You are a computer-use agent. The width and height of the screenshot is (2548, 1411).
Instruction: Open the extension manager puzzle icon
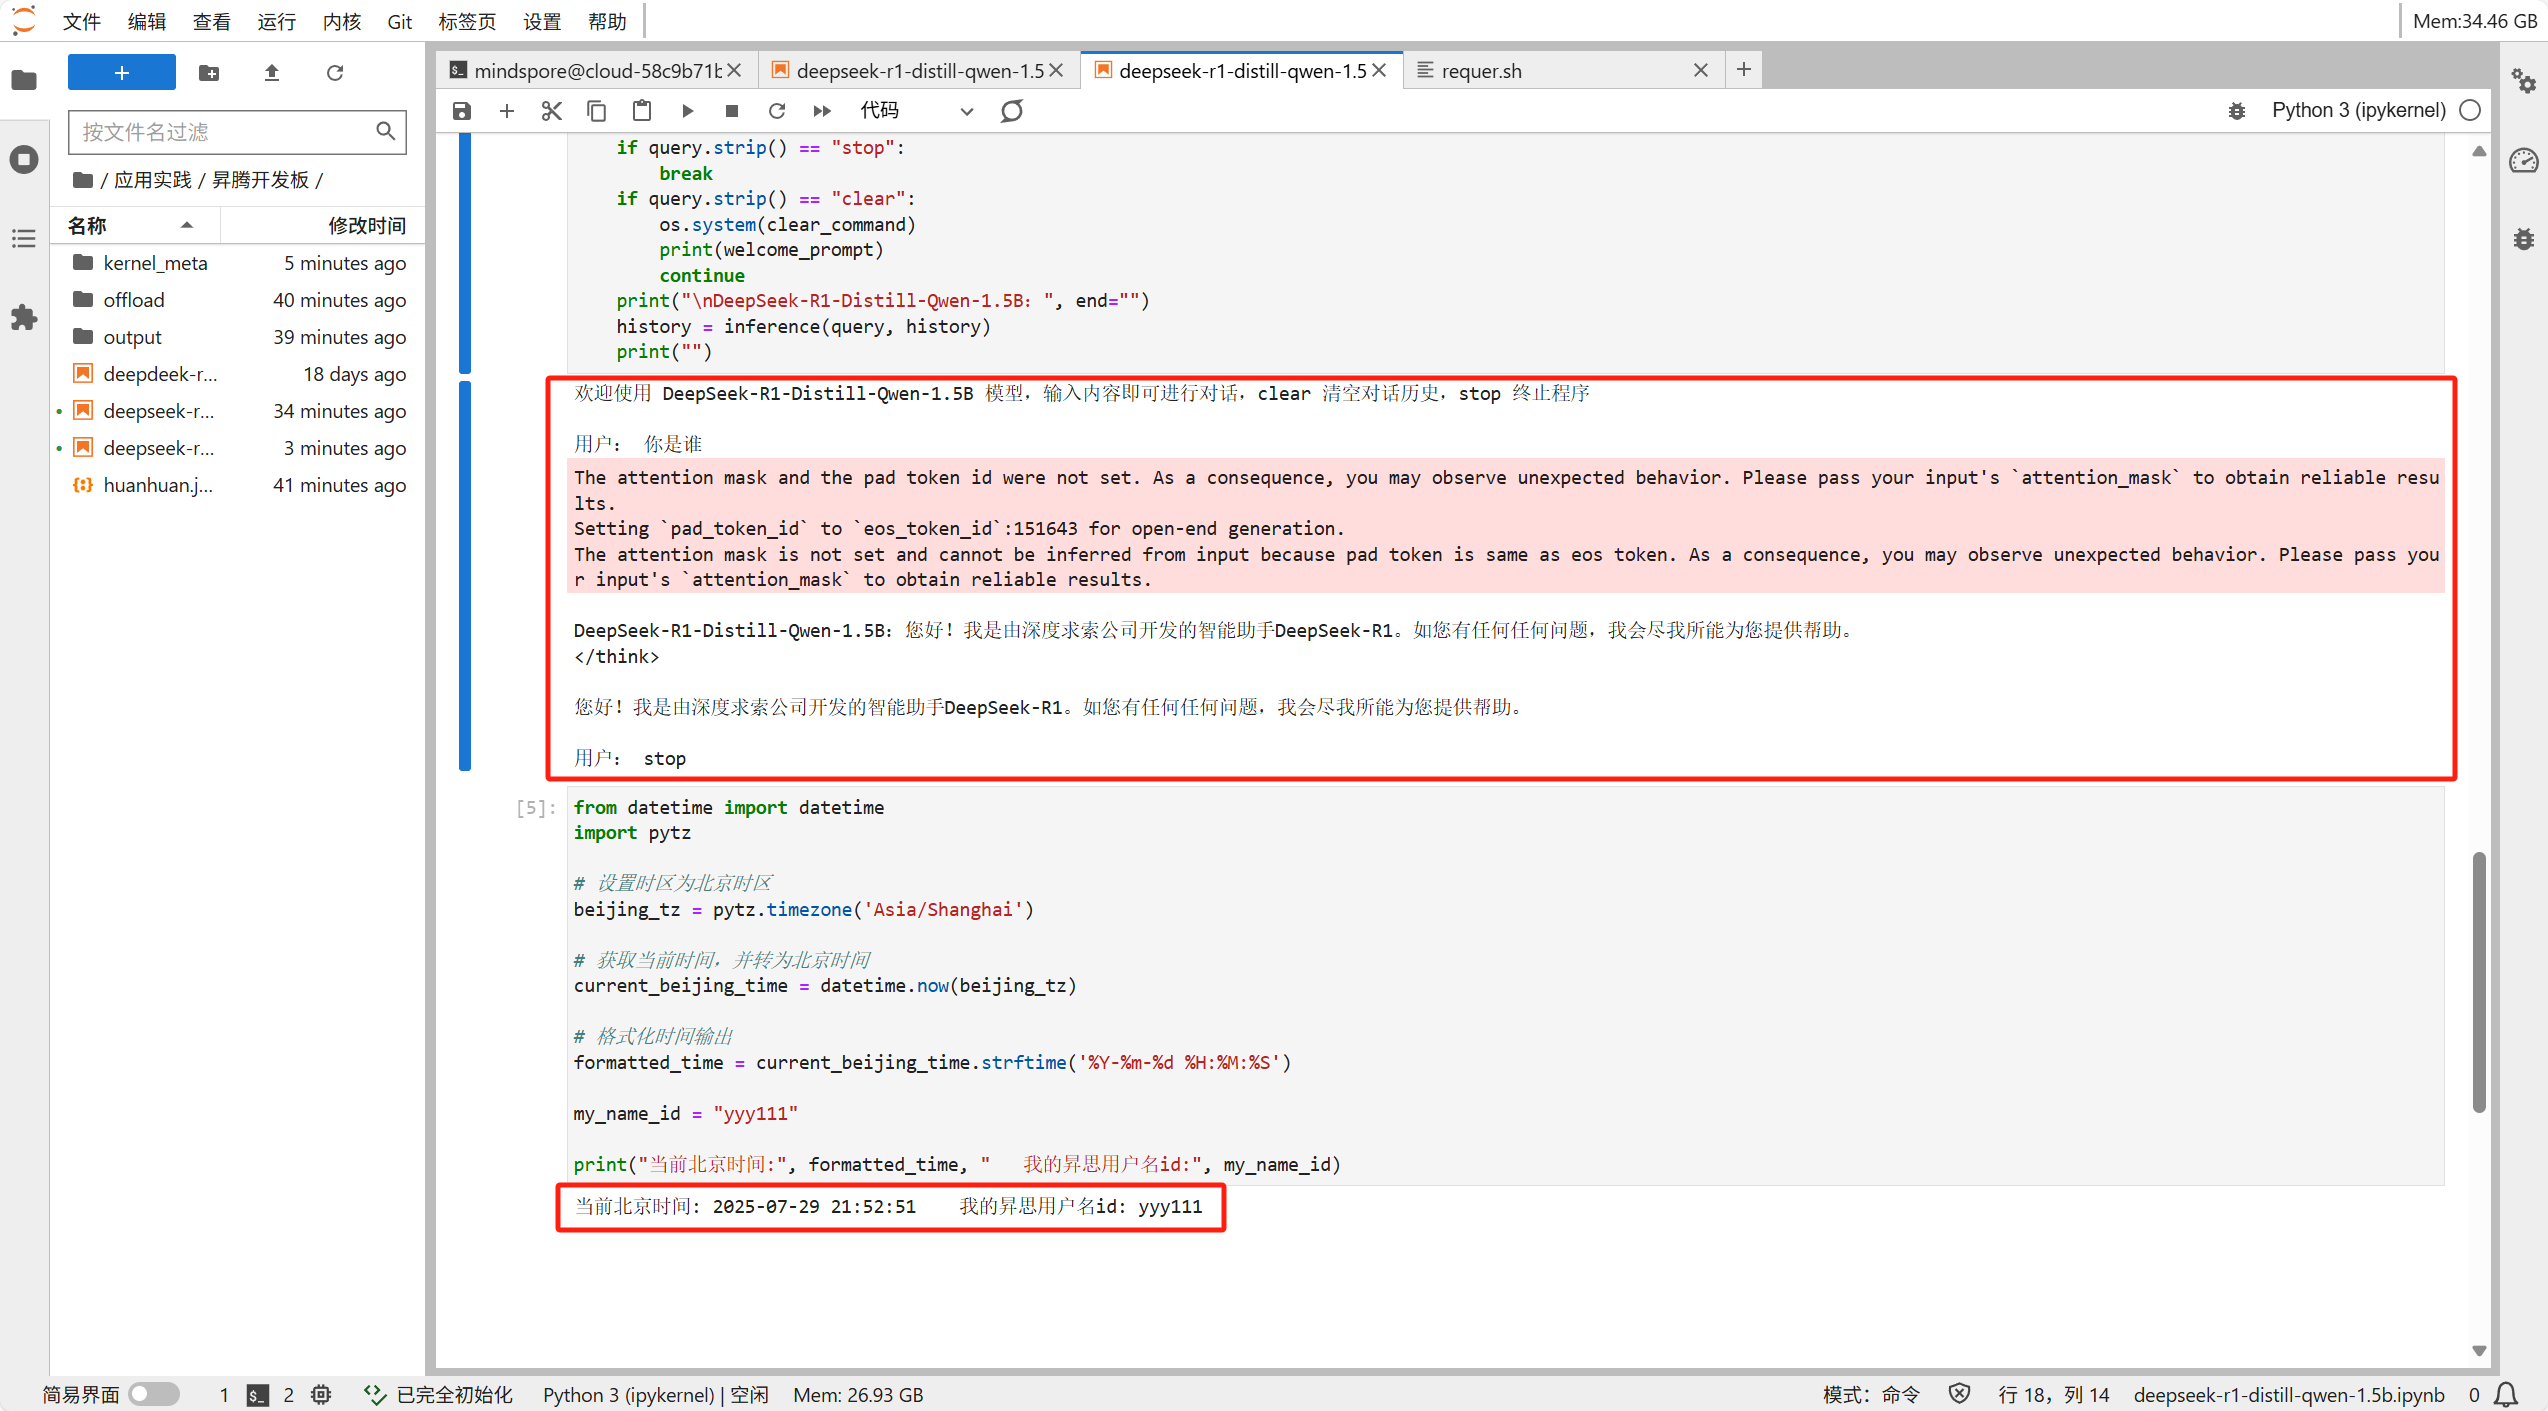[24, 318]
